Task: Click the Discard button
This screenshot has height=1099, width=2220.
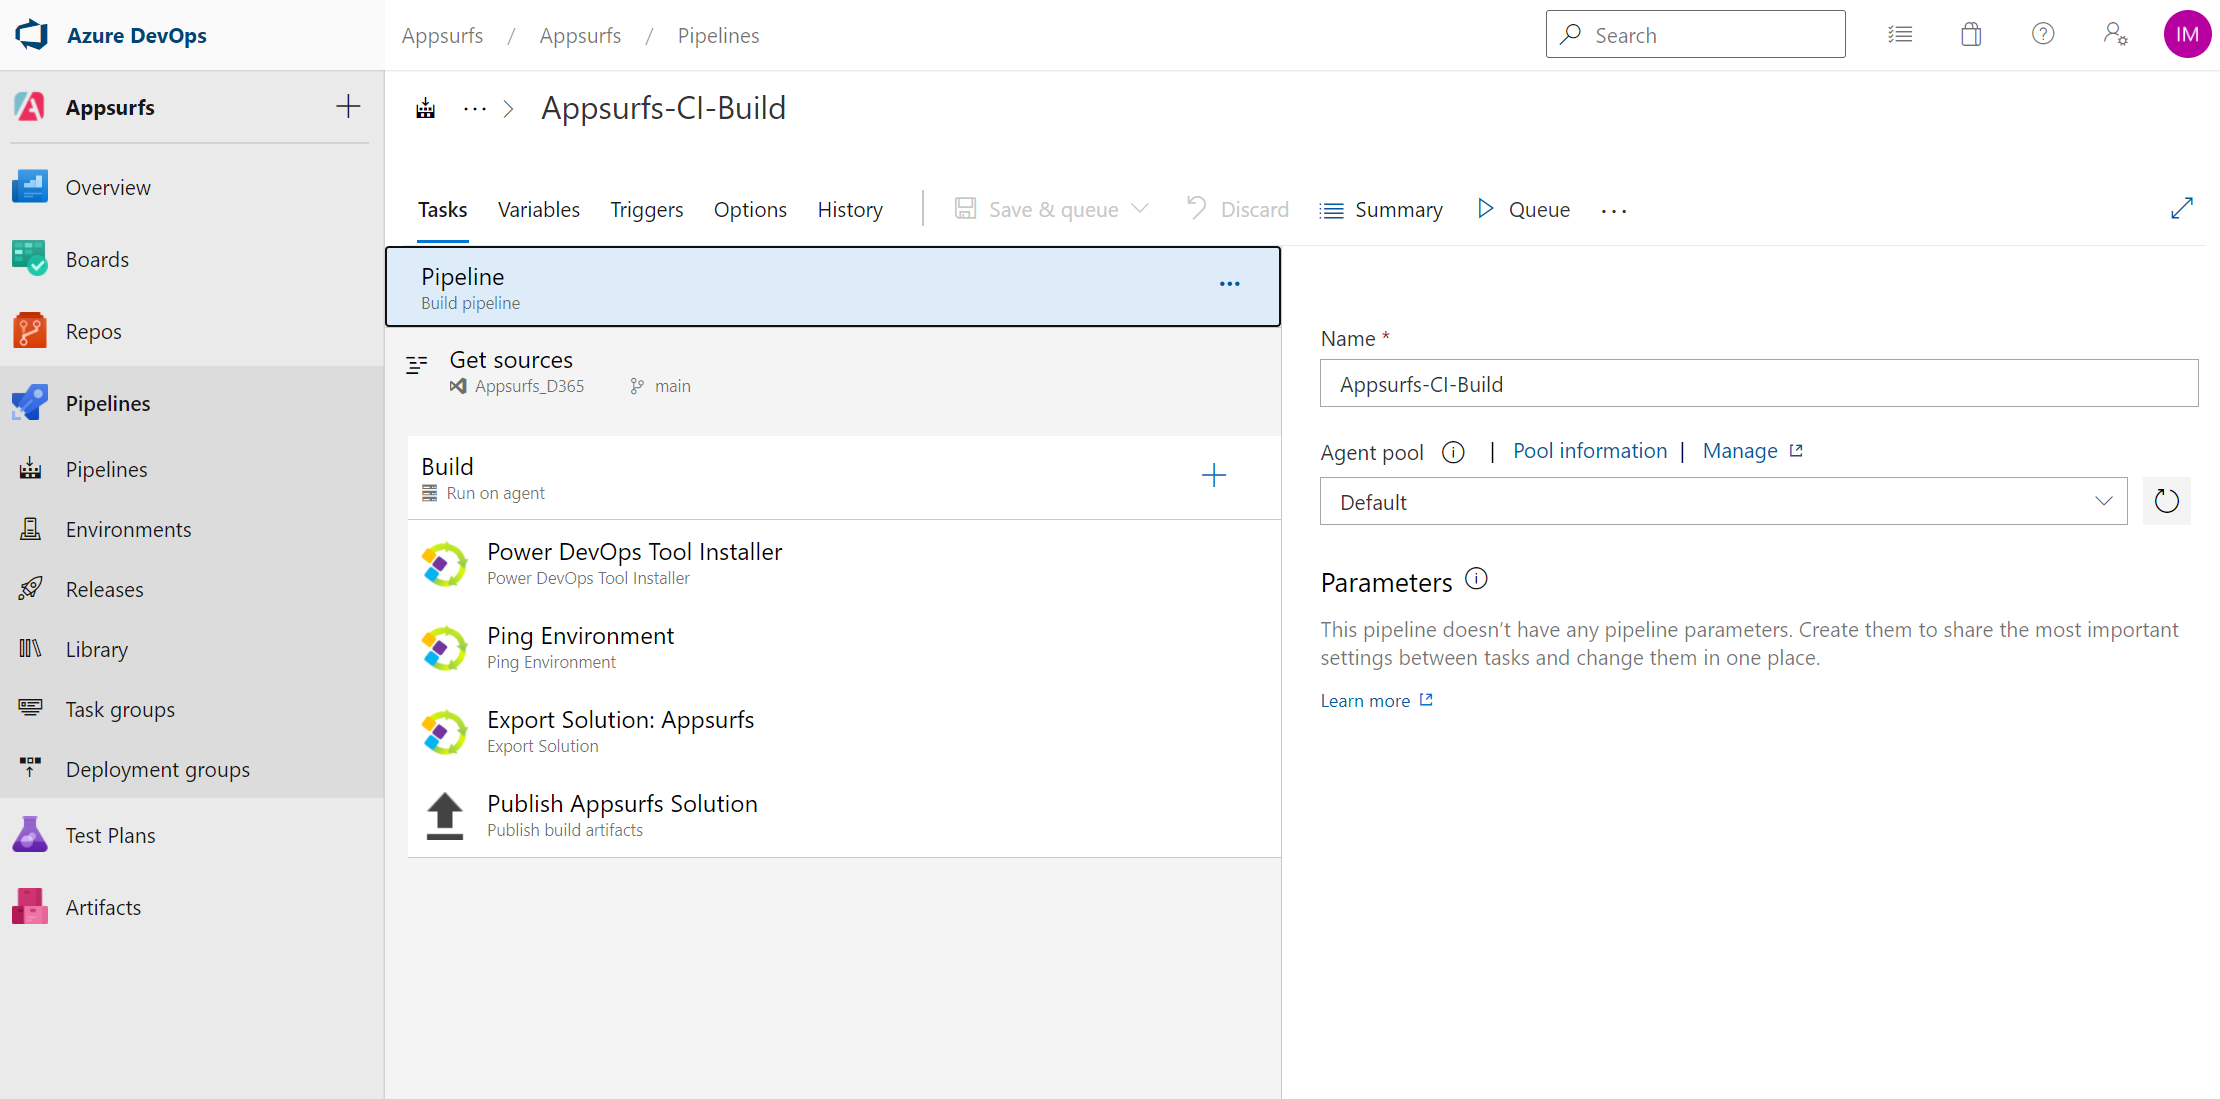Action: tap(1238, 210)
